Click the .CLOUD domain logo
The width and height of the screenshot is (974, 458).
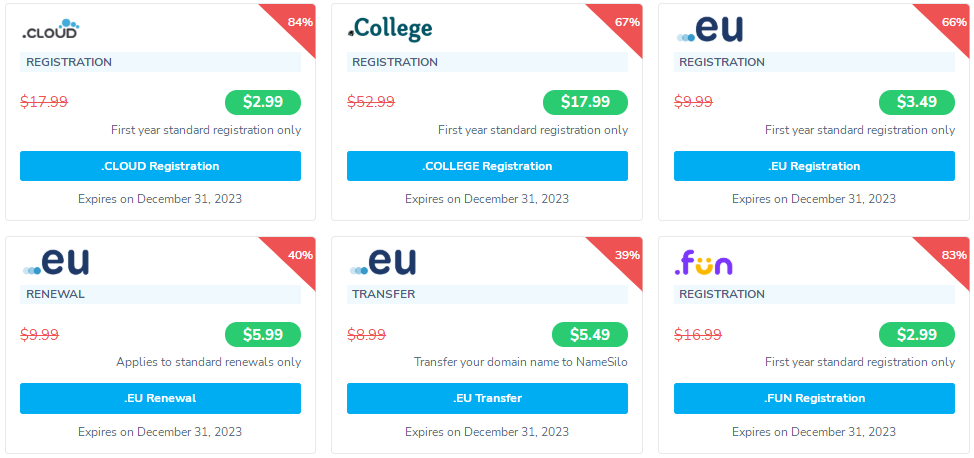[x=50, y=30]
